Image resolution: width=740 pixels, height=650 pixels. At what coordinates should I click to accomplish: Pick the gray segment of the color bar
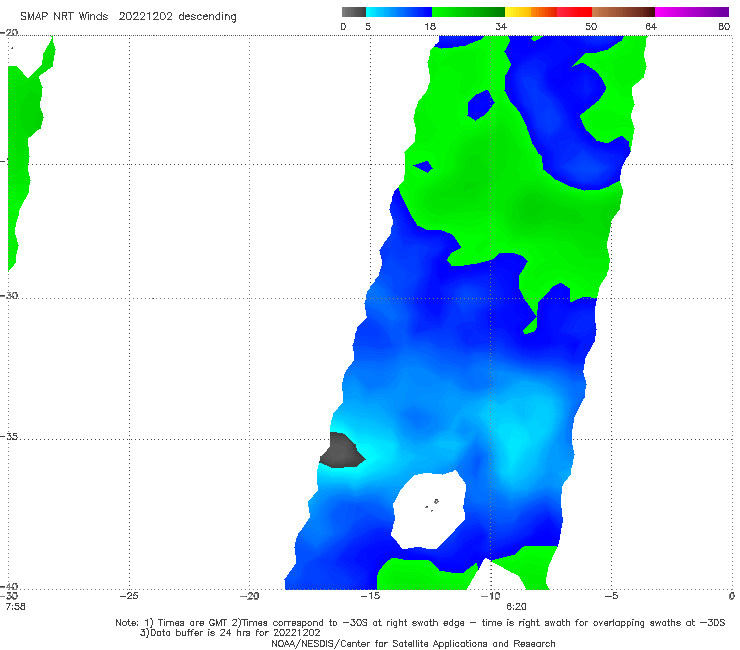[353, 12]
